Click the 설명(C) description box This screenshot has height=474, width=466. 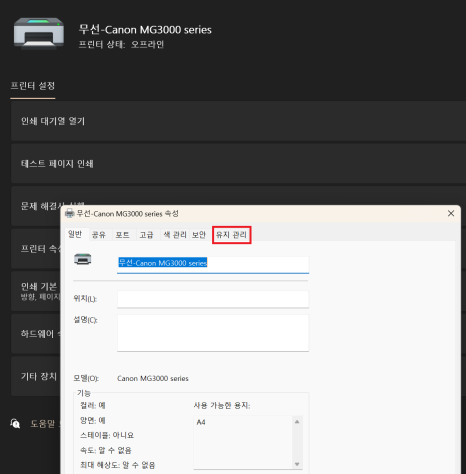213,333
